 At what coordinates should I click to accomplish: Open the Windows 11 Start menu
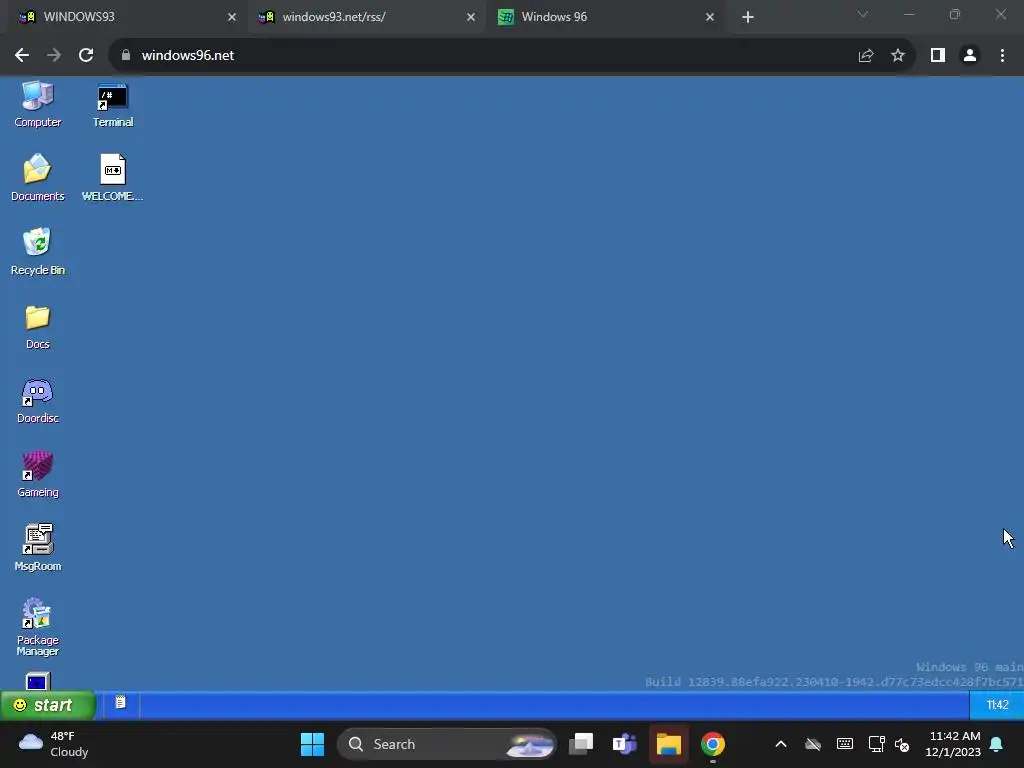pyautogui.click(x=312, y=744)
